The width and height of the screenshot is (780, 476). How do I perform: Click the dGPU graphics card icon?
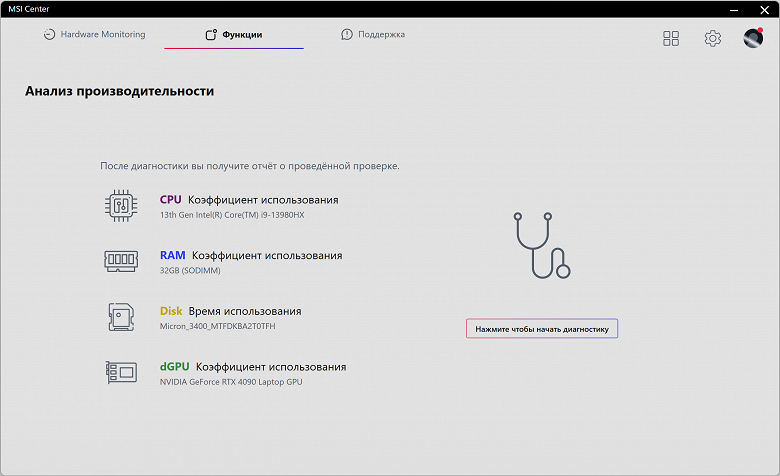tap(121, 372)
